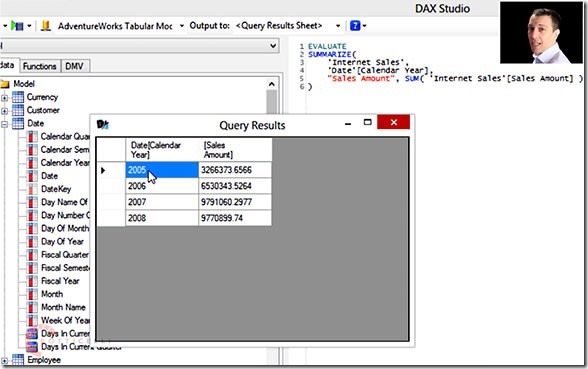Click the Sales Amount column header

click(235, 150)
